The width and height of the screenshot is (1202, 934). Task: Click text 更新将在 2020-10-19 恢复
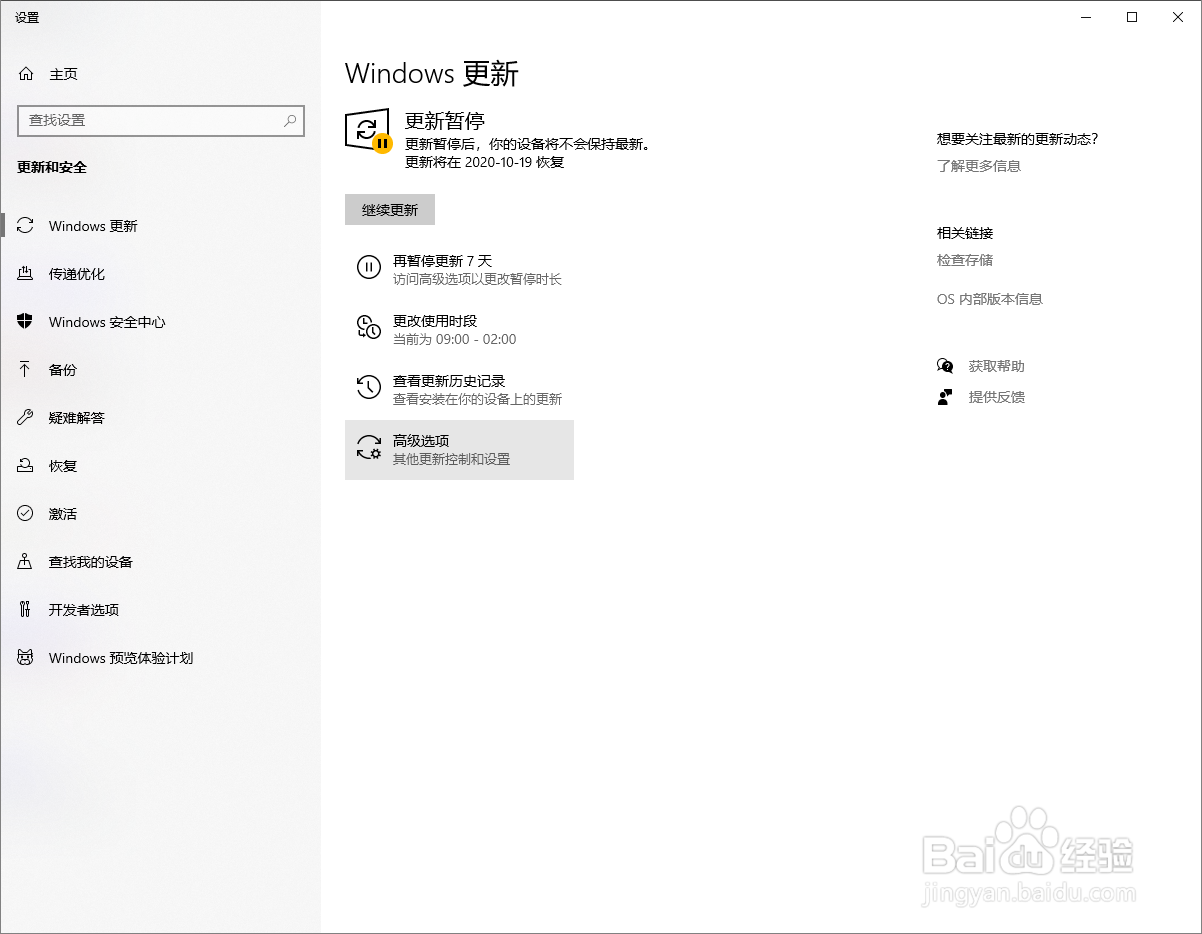pyautogui.click(x=484, y=162)
